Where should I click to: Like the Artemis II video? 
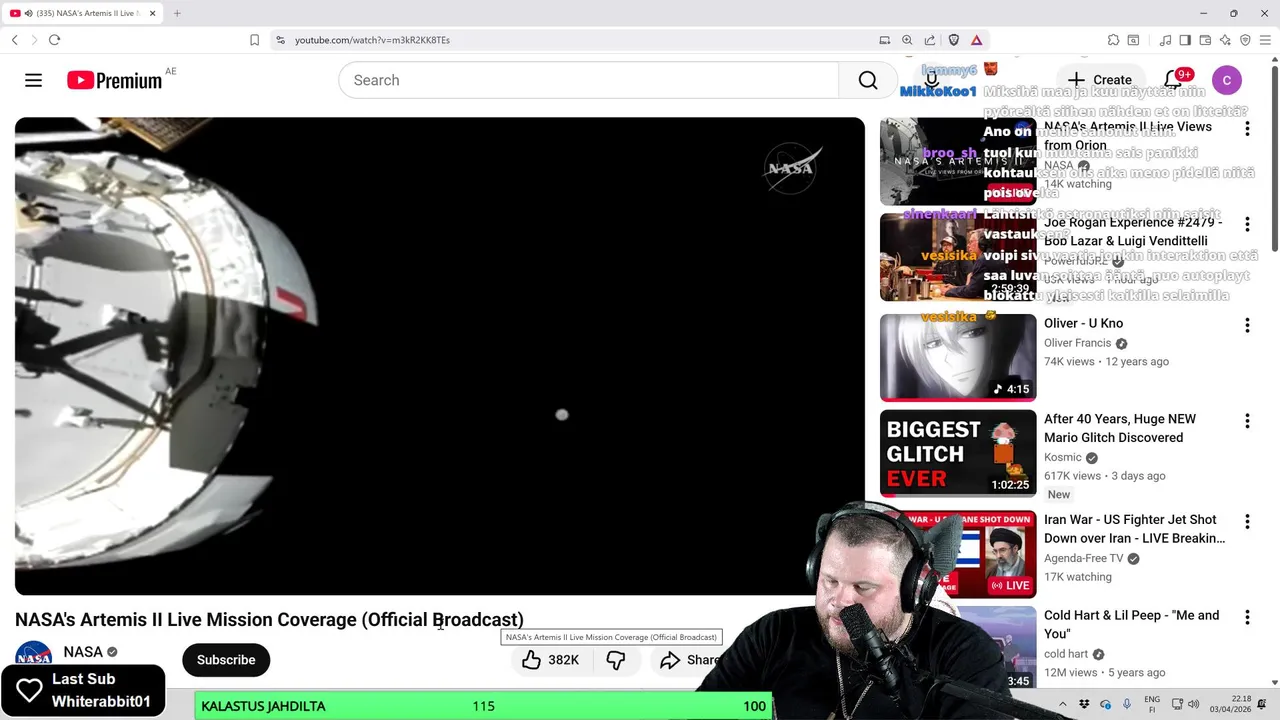coord(549,660)
